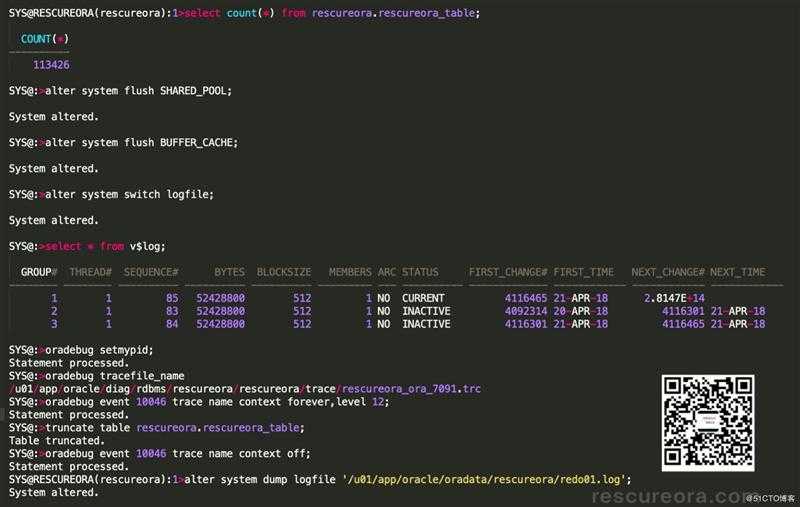Click the BLOCKSIZE column header
The width and height of the screenshot is (800, 507).
[284, 272]
